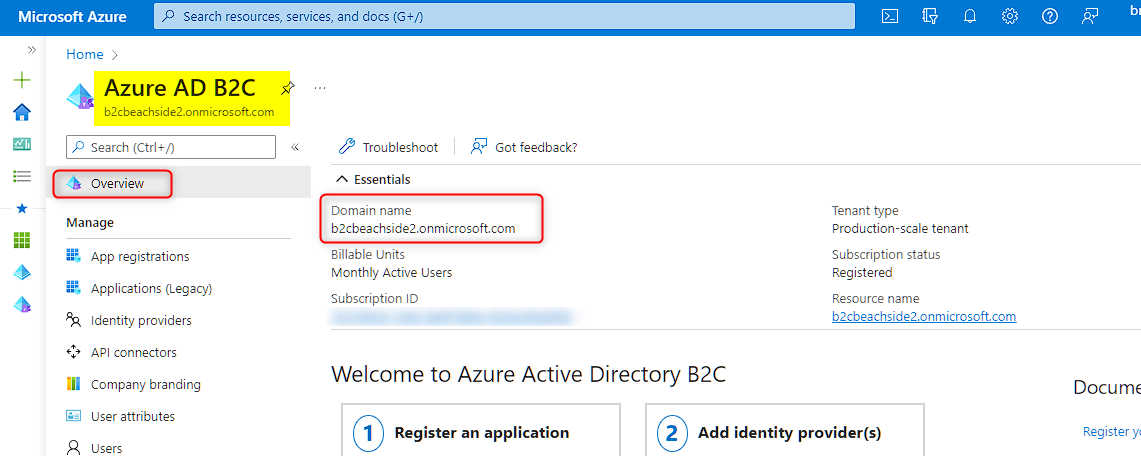The height and width of the screenshot is (456, 1141).
Task: Click the Search (Ctrl+/) menu field
Action: point(171,147)
